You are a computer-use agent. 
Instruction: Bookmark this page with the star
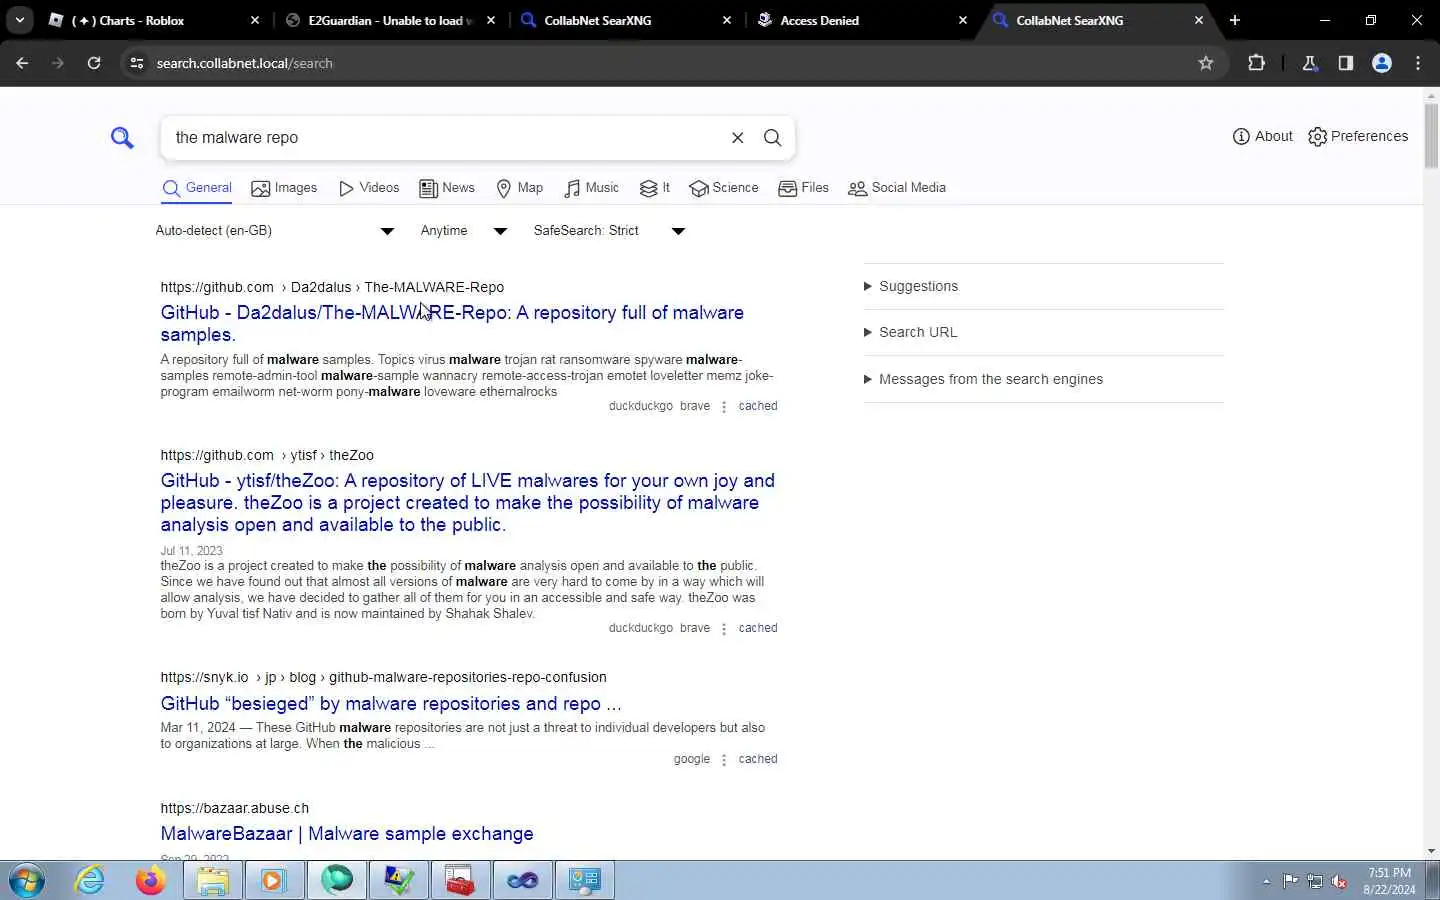(x=1206, y=63)
